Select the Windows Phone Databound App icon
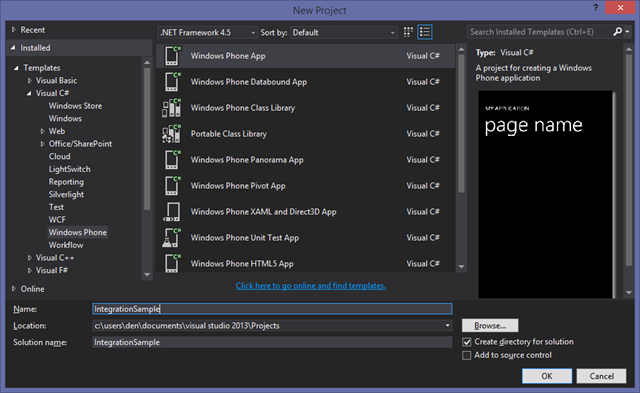Image resolution: width=640 pixels, height=393 pixels. coord(172,82)
